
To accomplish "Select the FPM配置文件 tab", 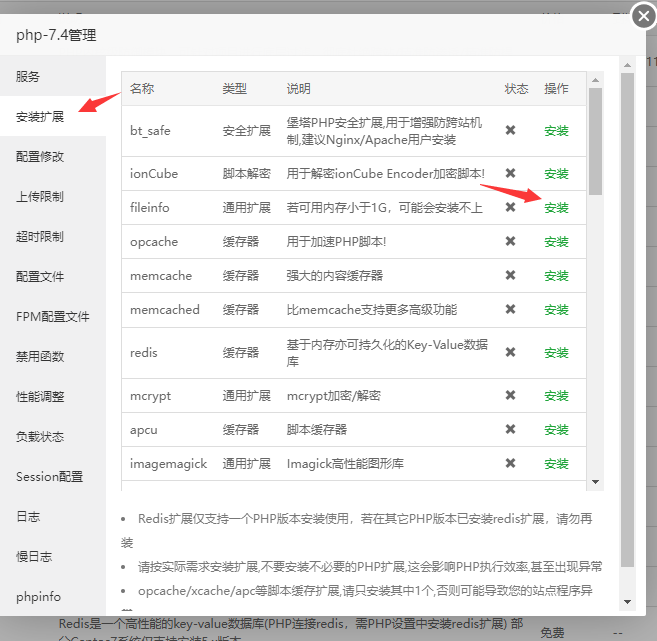I will point(53,316).
